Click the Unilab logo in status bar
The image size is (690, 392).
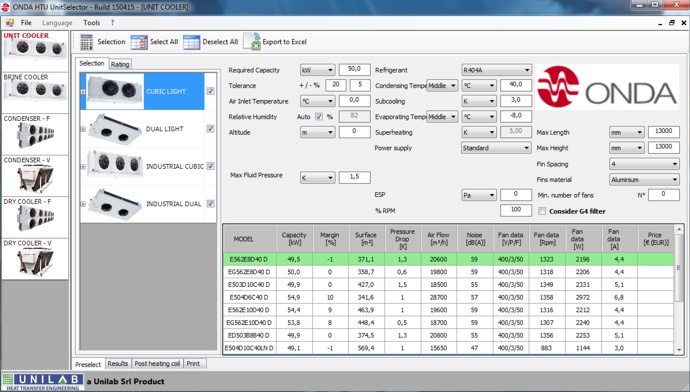(42, 381)
